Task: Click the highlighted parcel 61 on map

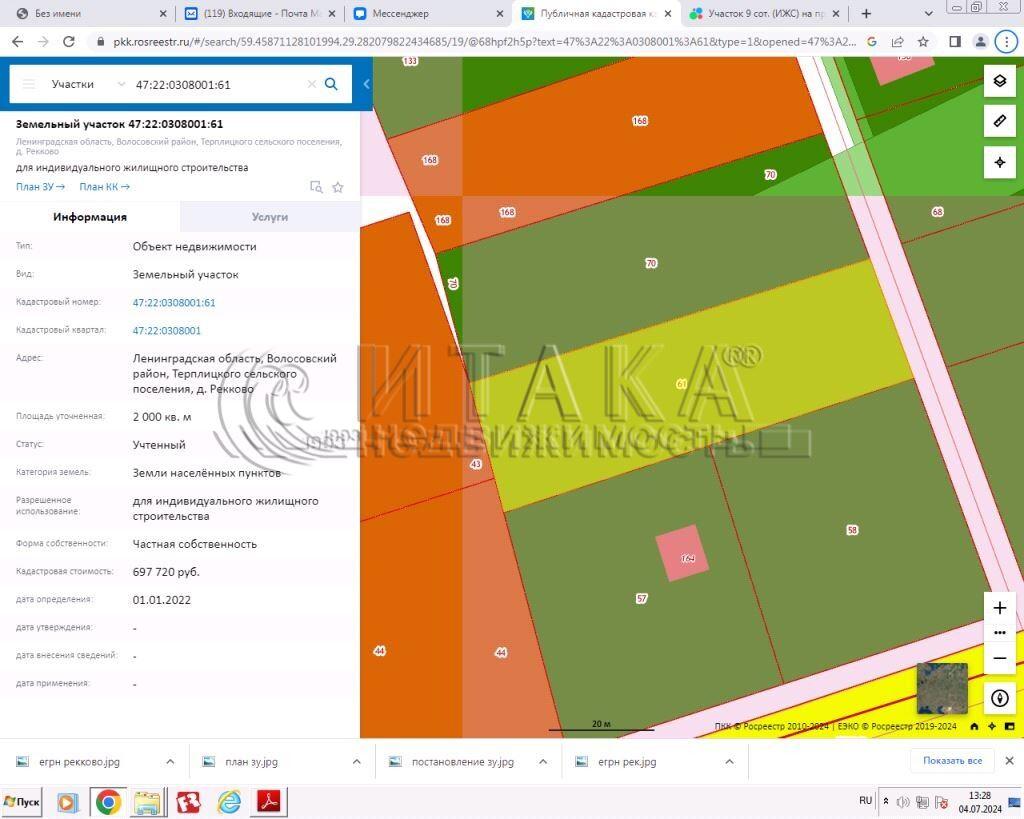Action: [692, 385]
